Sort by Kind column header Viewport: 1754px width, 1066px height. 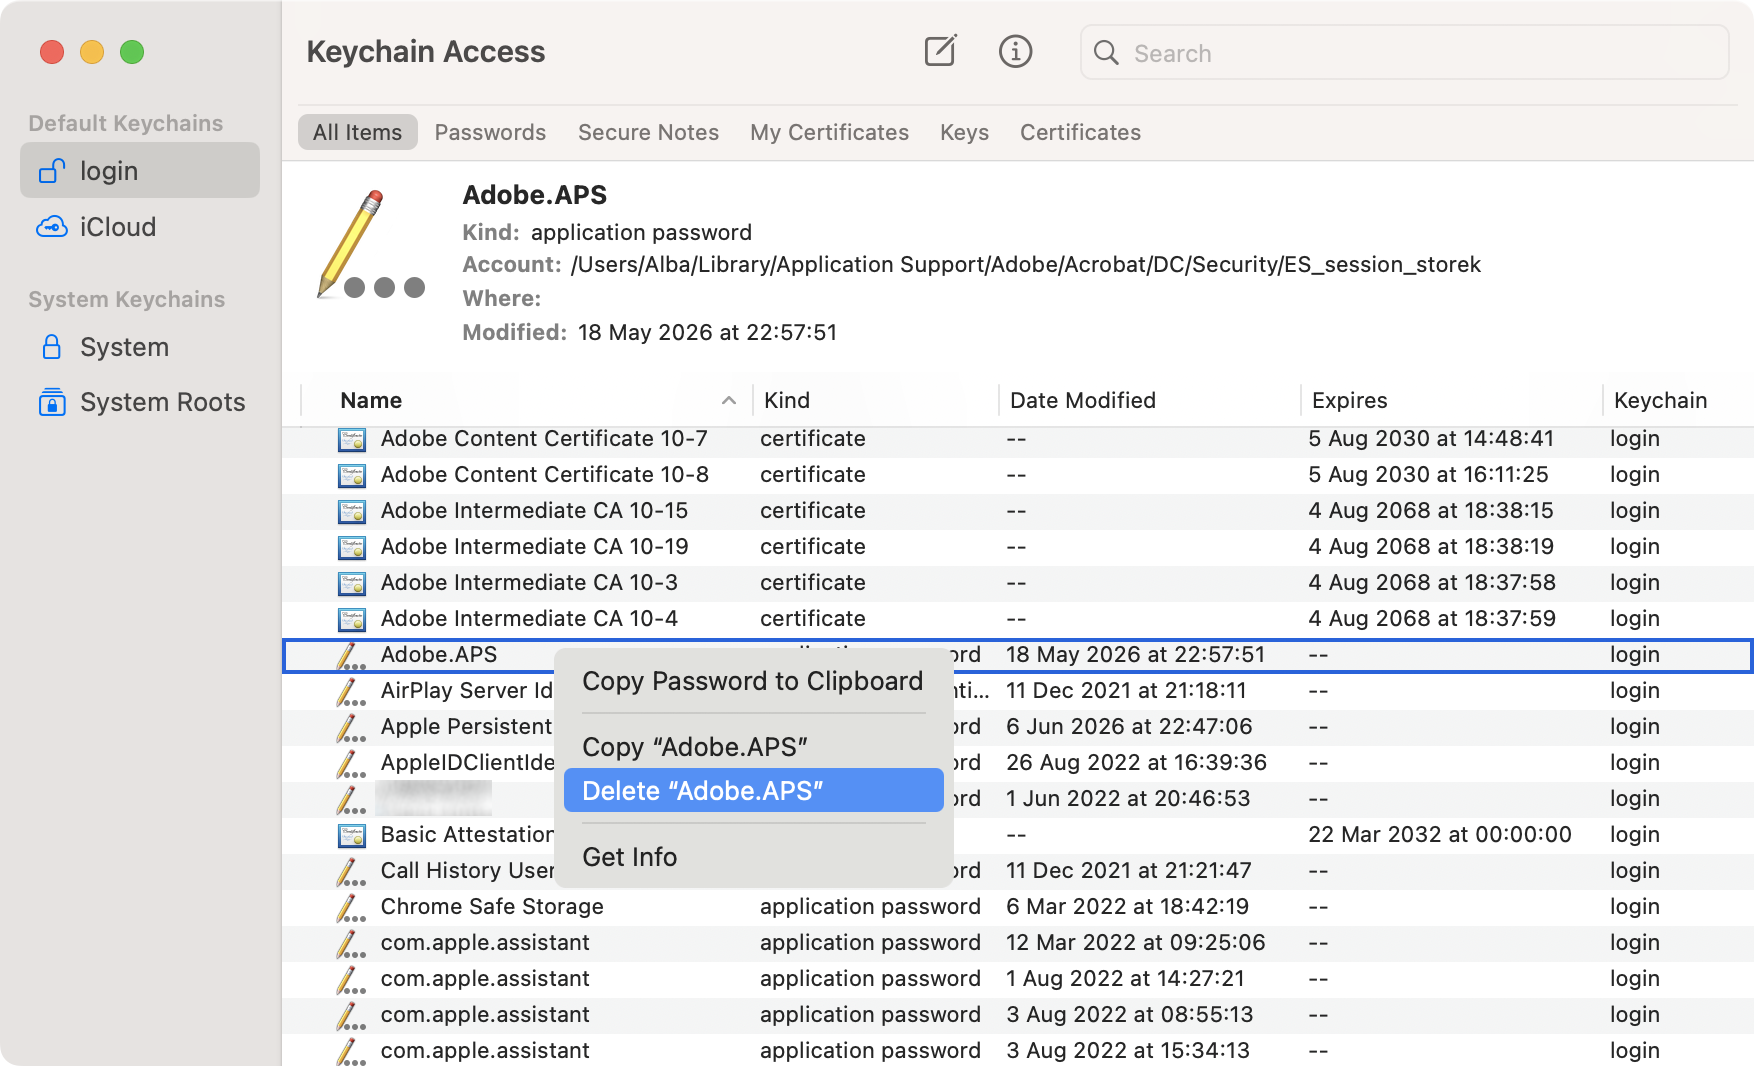coord(875,400)
